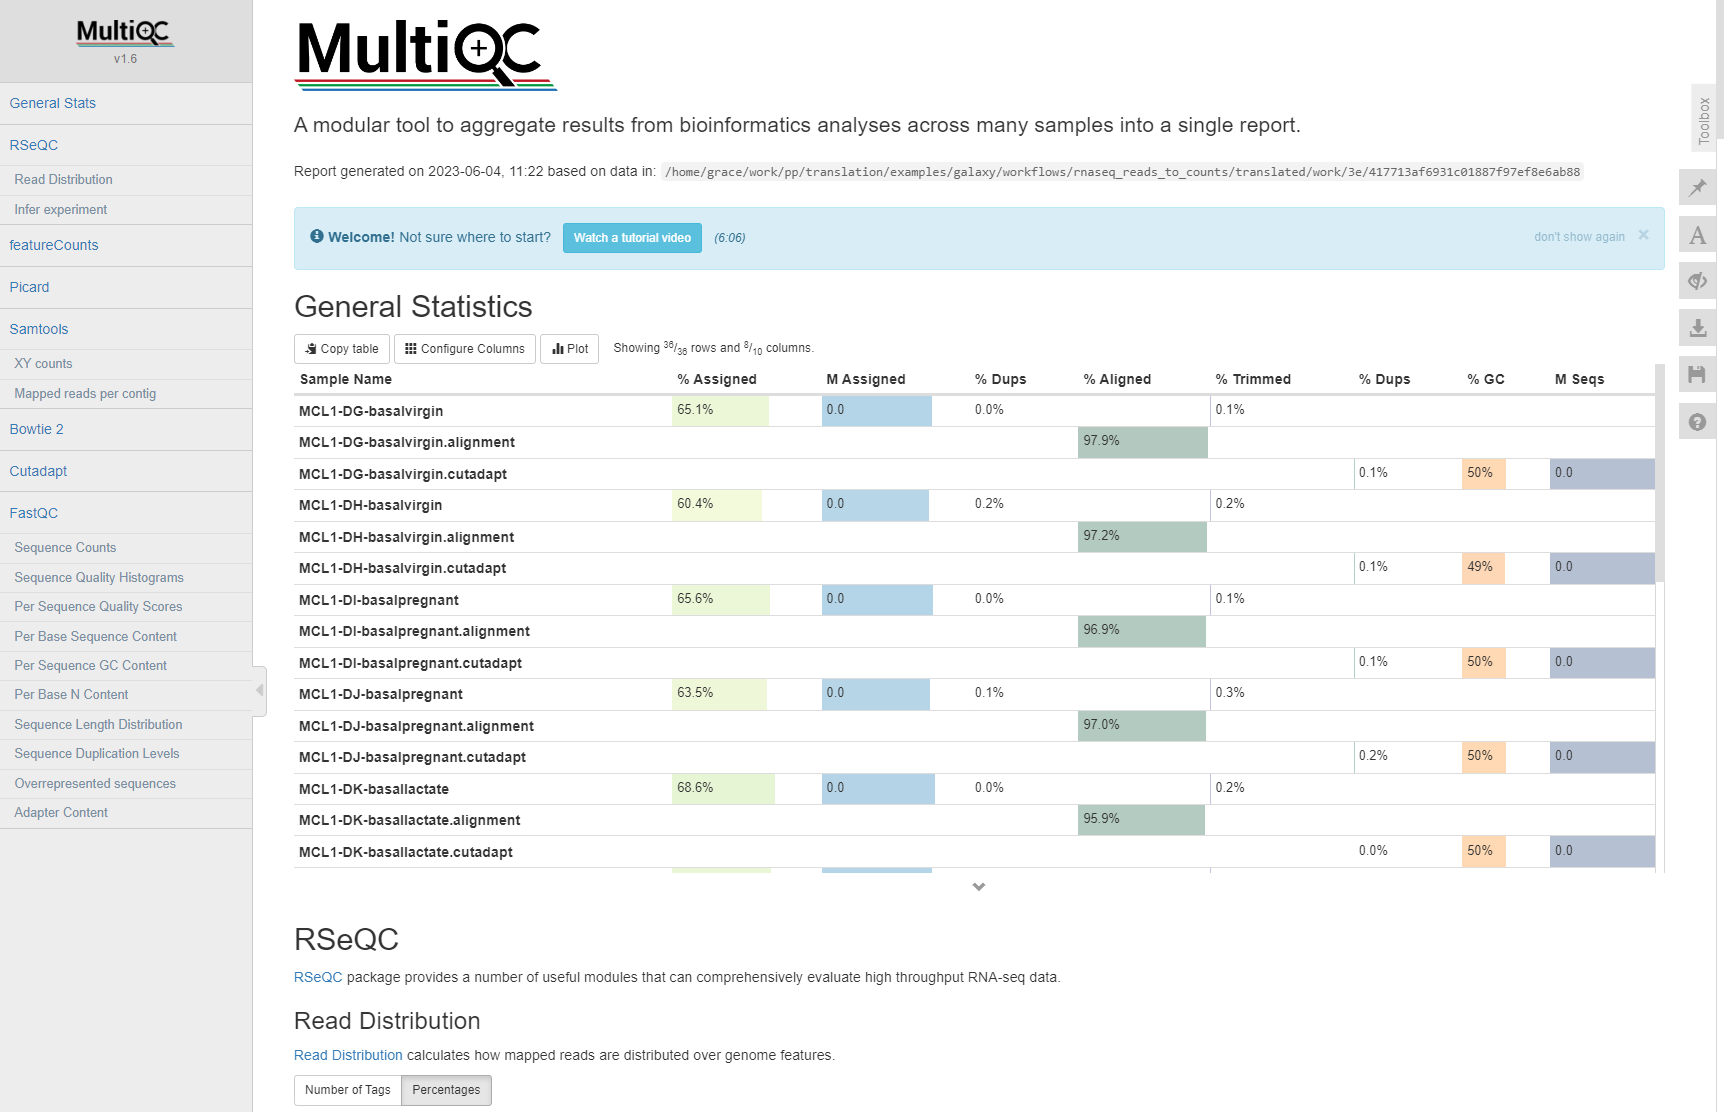Sort table by % Aligned column header
Viewport: 1724px width, 1112px height.
coord(1117,379)
